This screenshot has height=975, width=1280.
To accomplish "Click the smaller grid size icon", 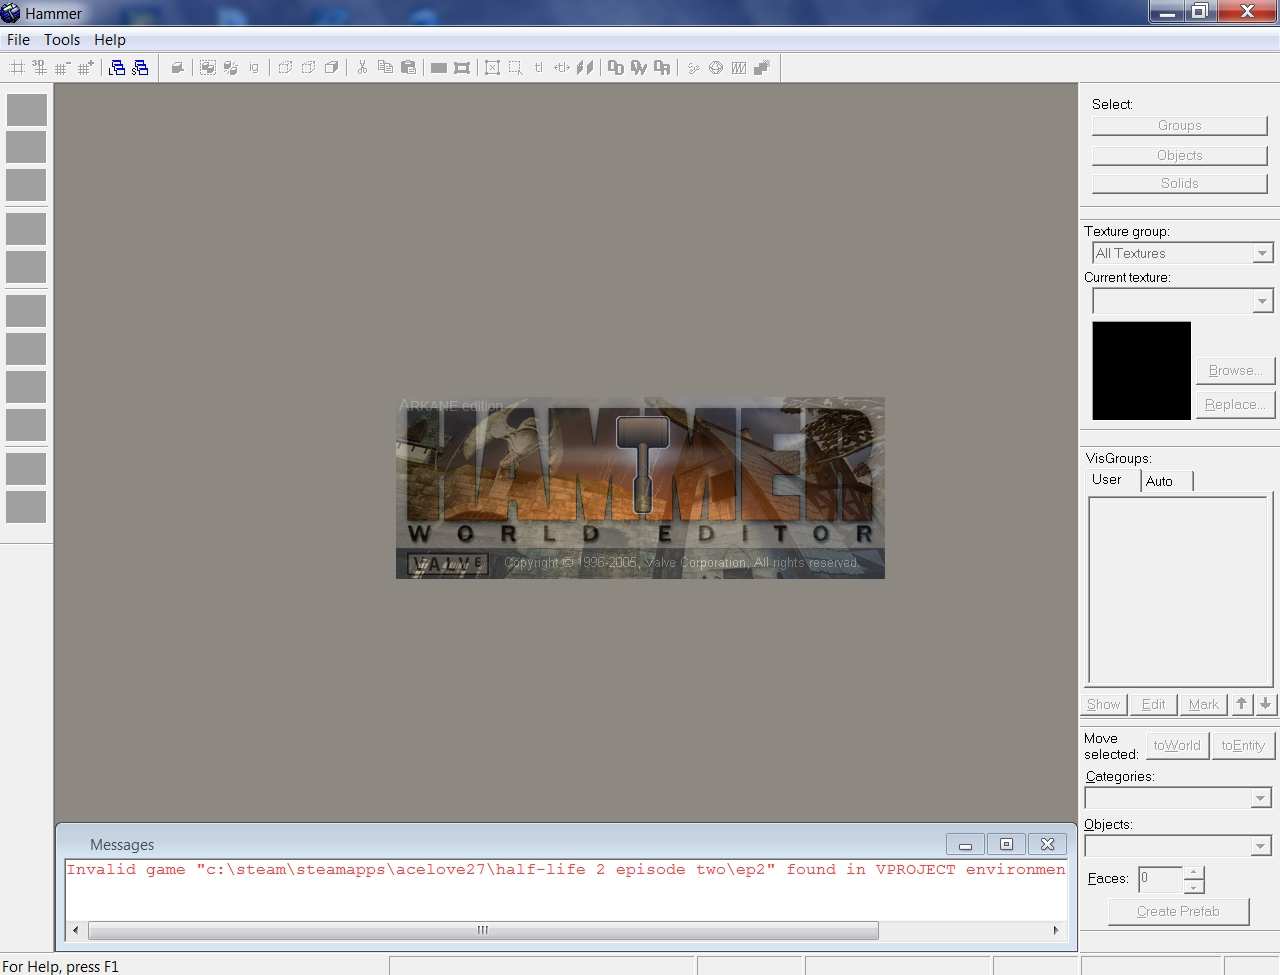I will click(x=63, y=68).
